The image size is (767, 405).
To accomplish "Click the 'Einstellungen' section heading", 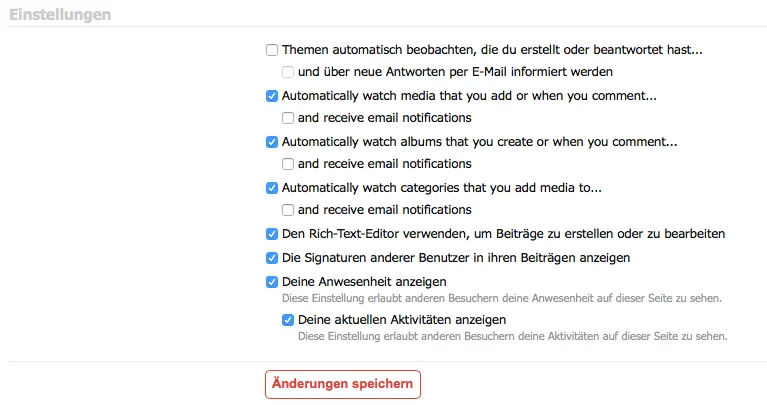I will point(60,15).
